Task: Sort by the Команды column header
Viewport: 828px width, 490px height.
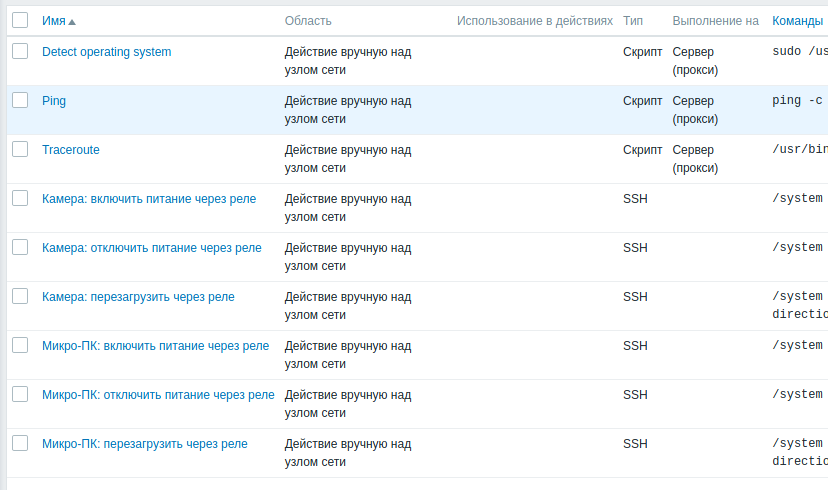Action: pyautogui.click(x=797, y=21)
